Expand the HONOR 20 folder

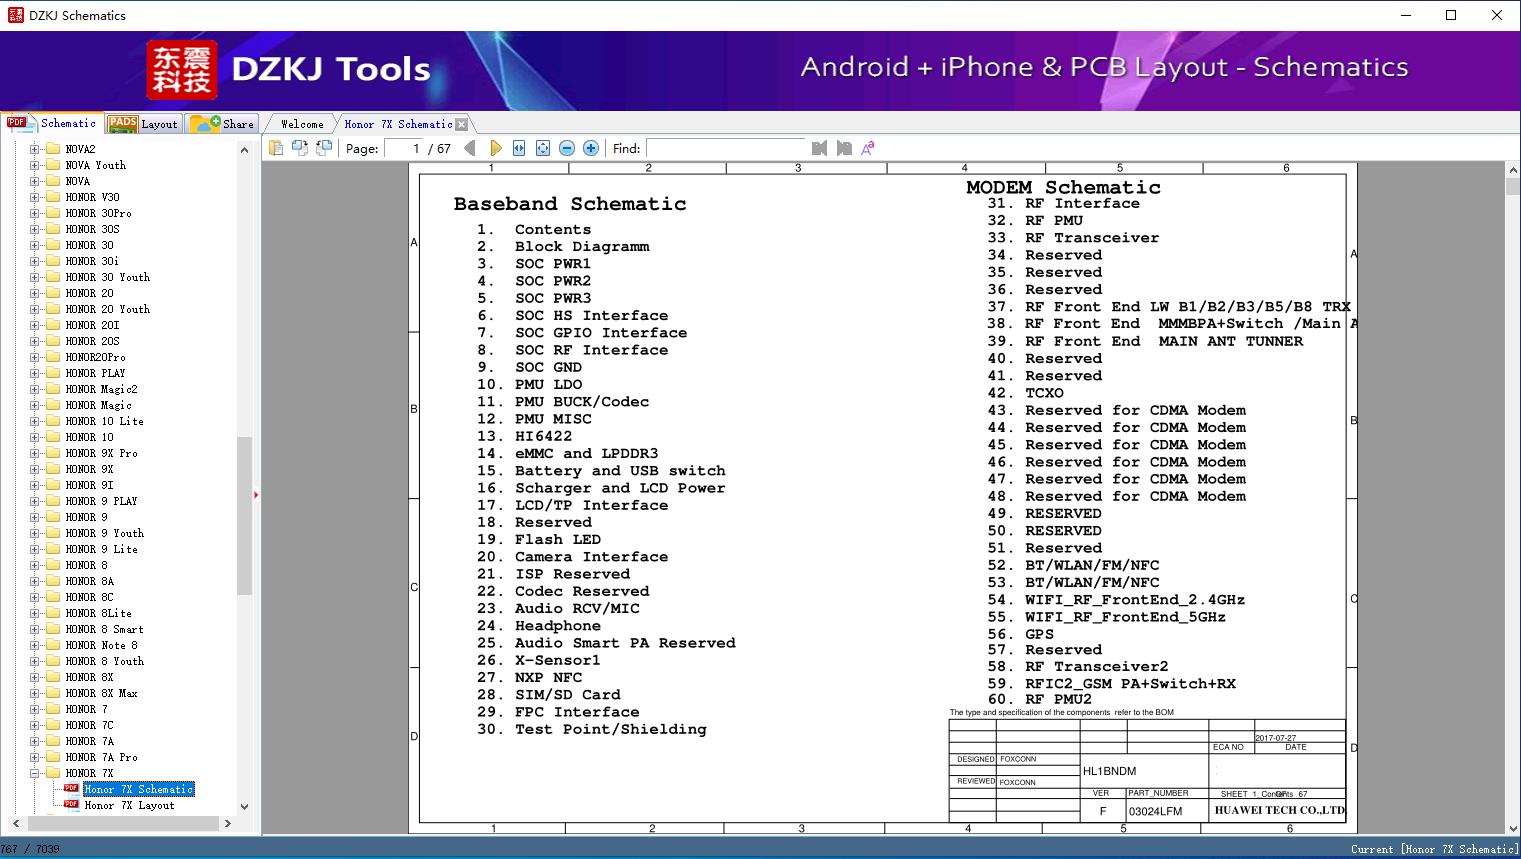click(34, 293)
